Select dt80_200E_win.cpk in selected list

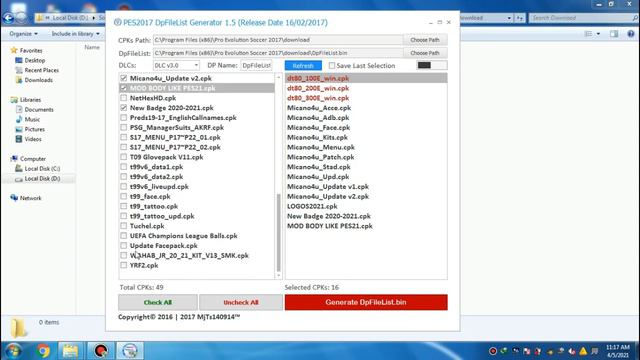click(366, 88)
